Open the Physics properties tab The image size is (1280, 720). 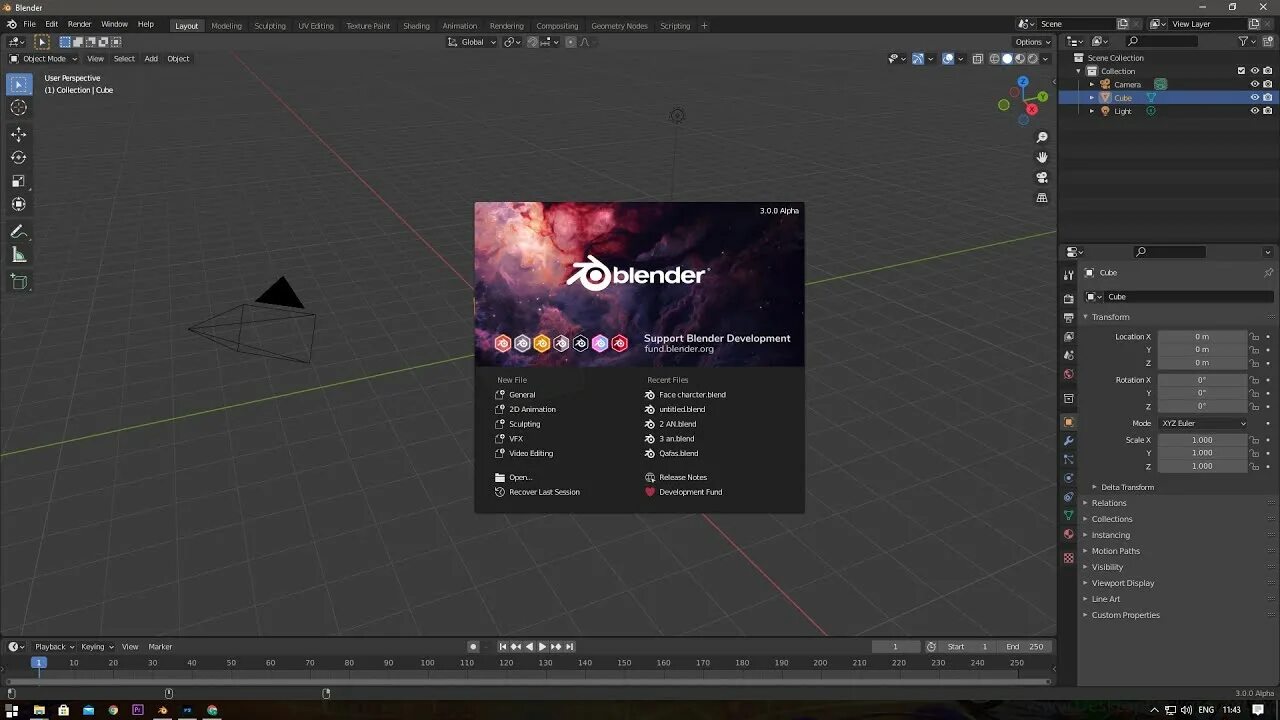pos(1068,478)
